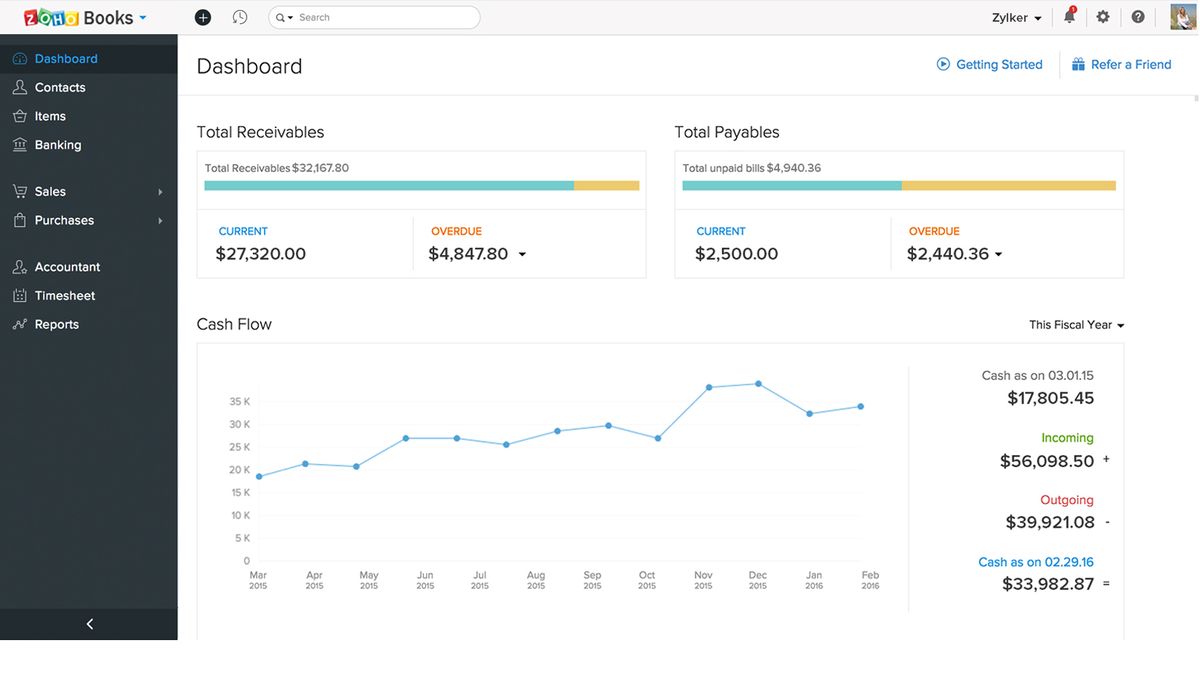Select Items in the sidebar
Viewport: 1200px width, 675px height.
pyautogui.click(x=50, y=115)
